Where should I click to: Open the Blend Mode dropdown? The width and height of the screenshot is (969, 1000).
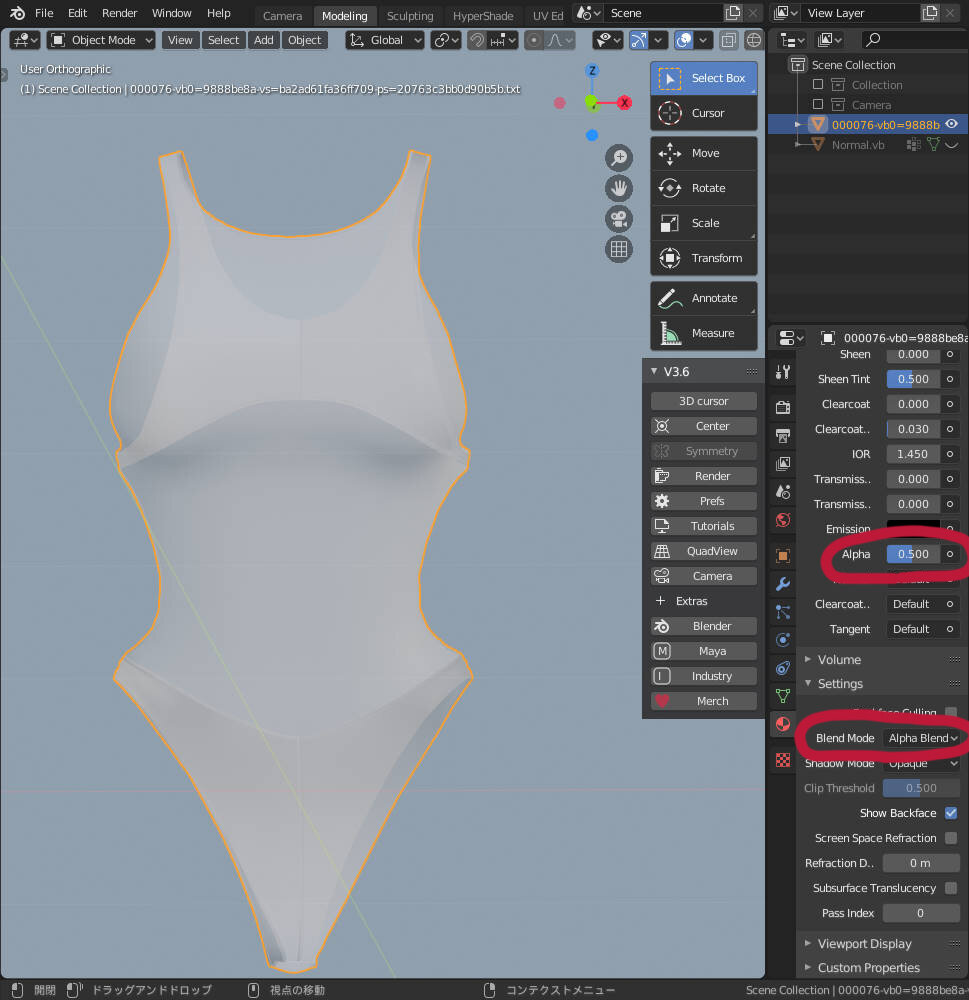pos(922,738)
